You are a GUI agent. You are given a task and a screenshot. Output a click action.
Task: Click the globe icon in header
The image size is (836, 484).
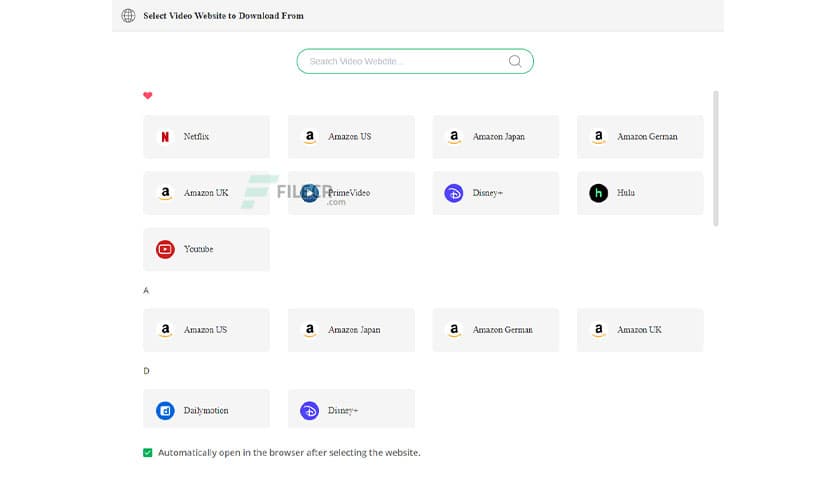pyautogui.click(x=128, y=16)
